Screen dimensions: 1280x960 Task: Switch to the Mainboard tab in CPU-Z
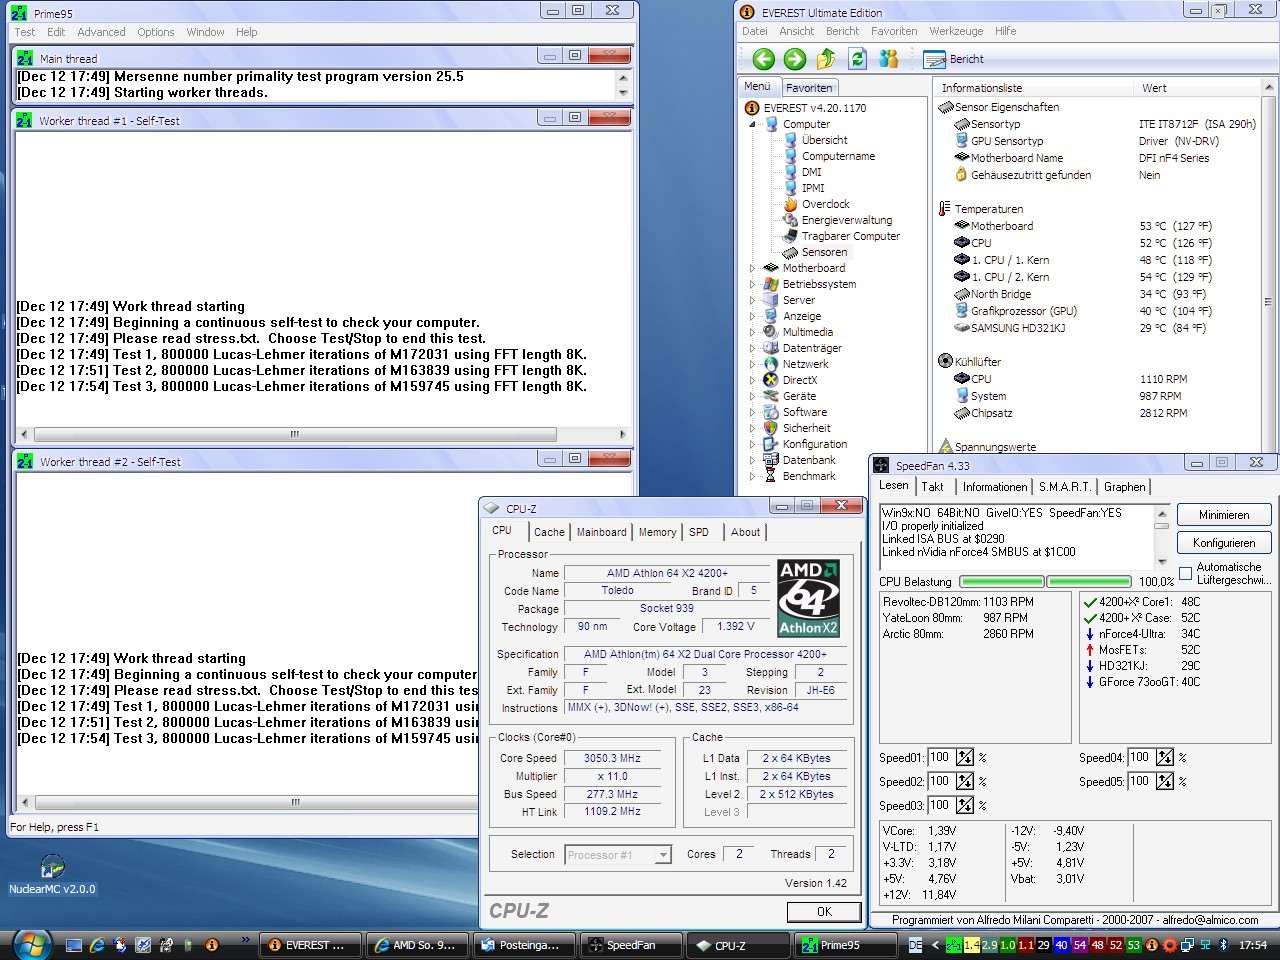click(x=601, y=532)
